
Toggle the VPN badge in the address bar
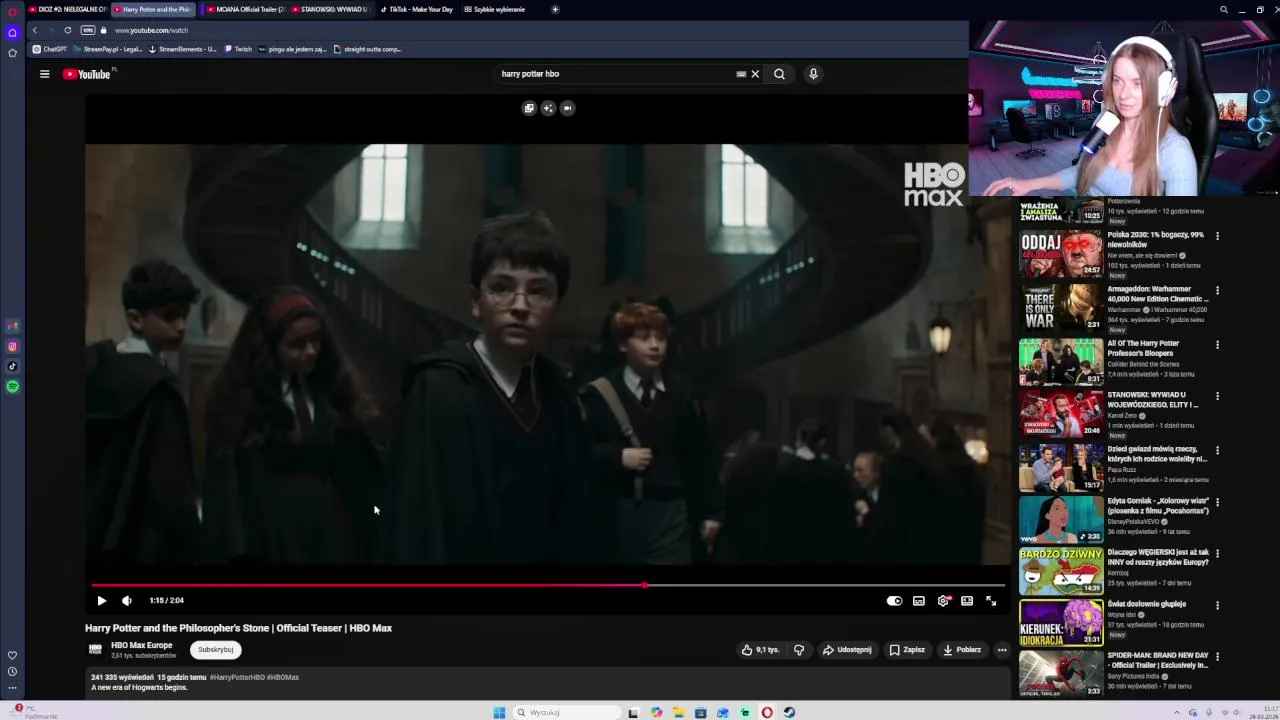[x=88, y=30]
